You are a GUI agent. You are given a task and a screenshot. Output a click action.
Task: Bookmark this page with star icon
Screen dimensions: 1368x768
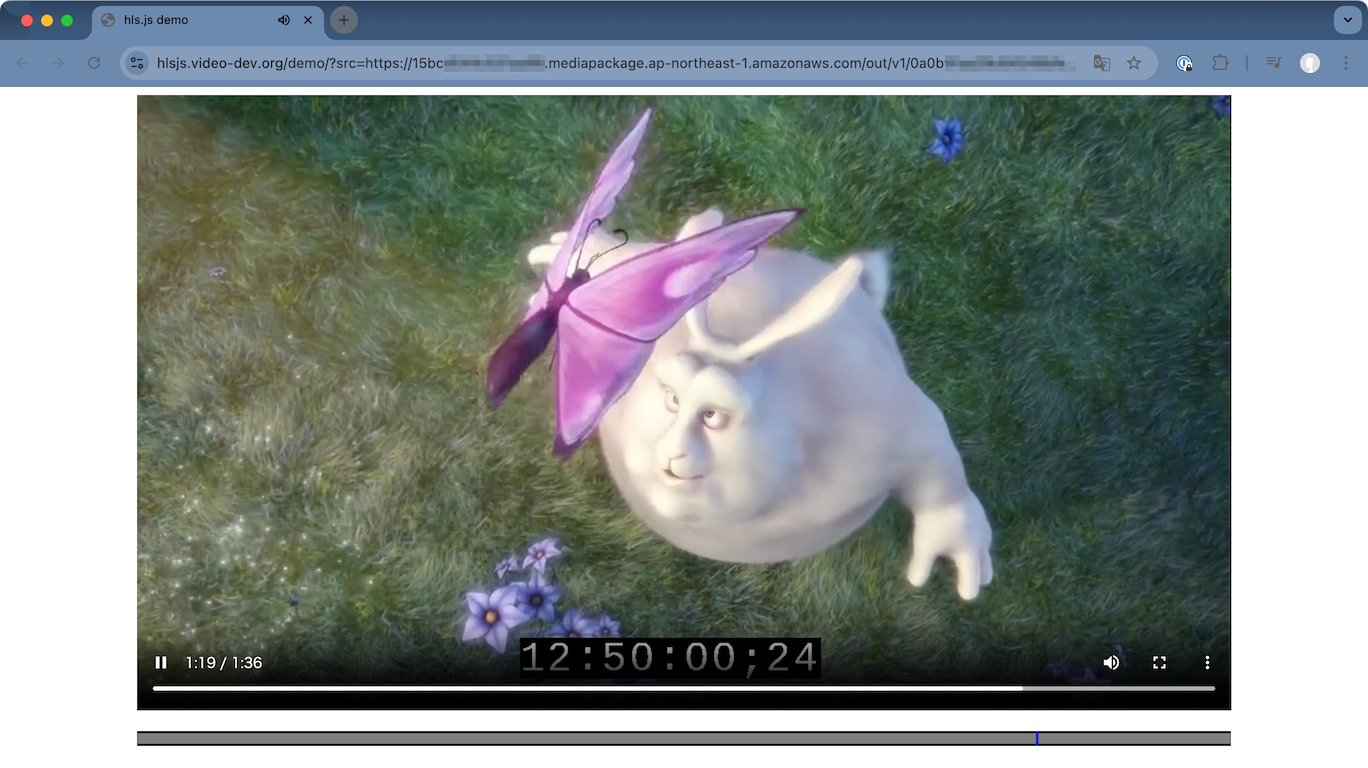(1134, 63)
